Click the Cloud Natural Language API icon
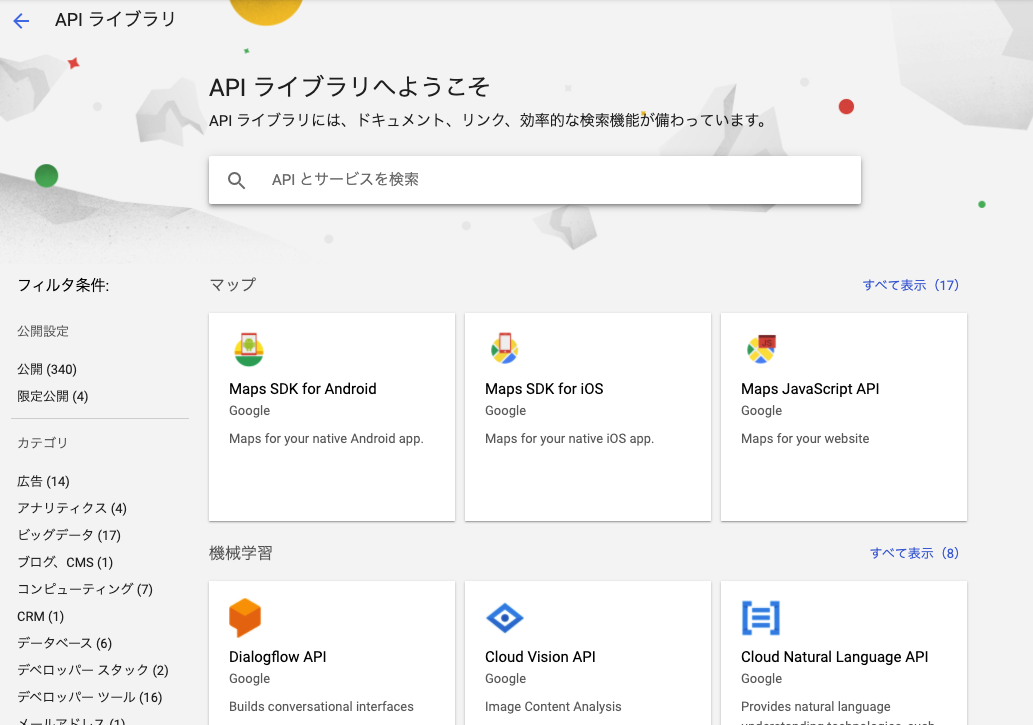Viewport: 1033px width, 725px height. click(x=760, y=618)
